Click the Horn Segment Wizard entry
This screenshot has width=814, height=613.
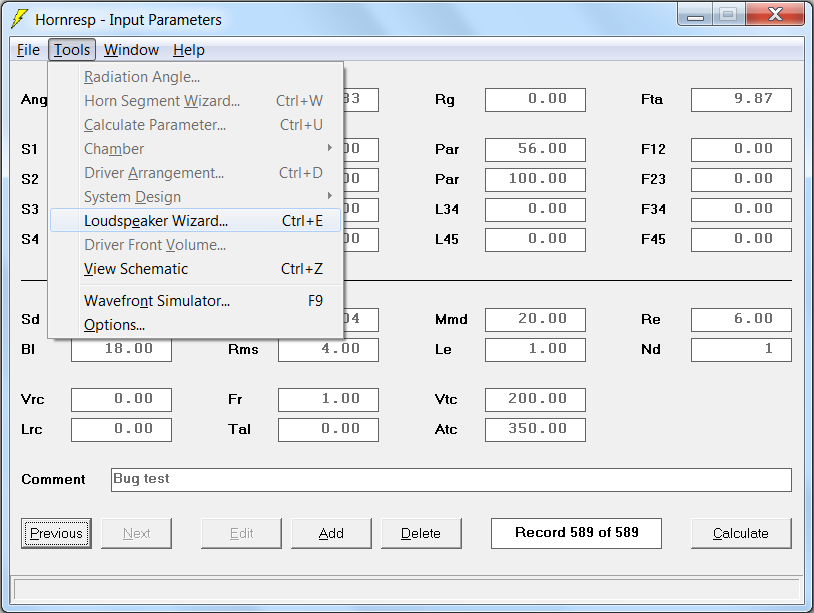pyautogui.click(x=195, y=101)
